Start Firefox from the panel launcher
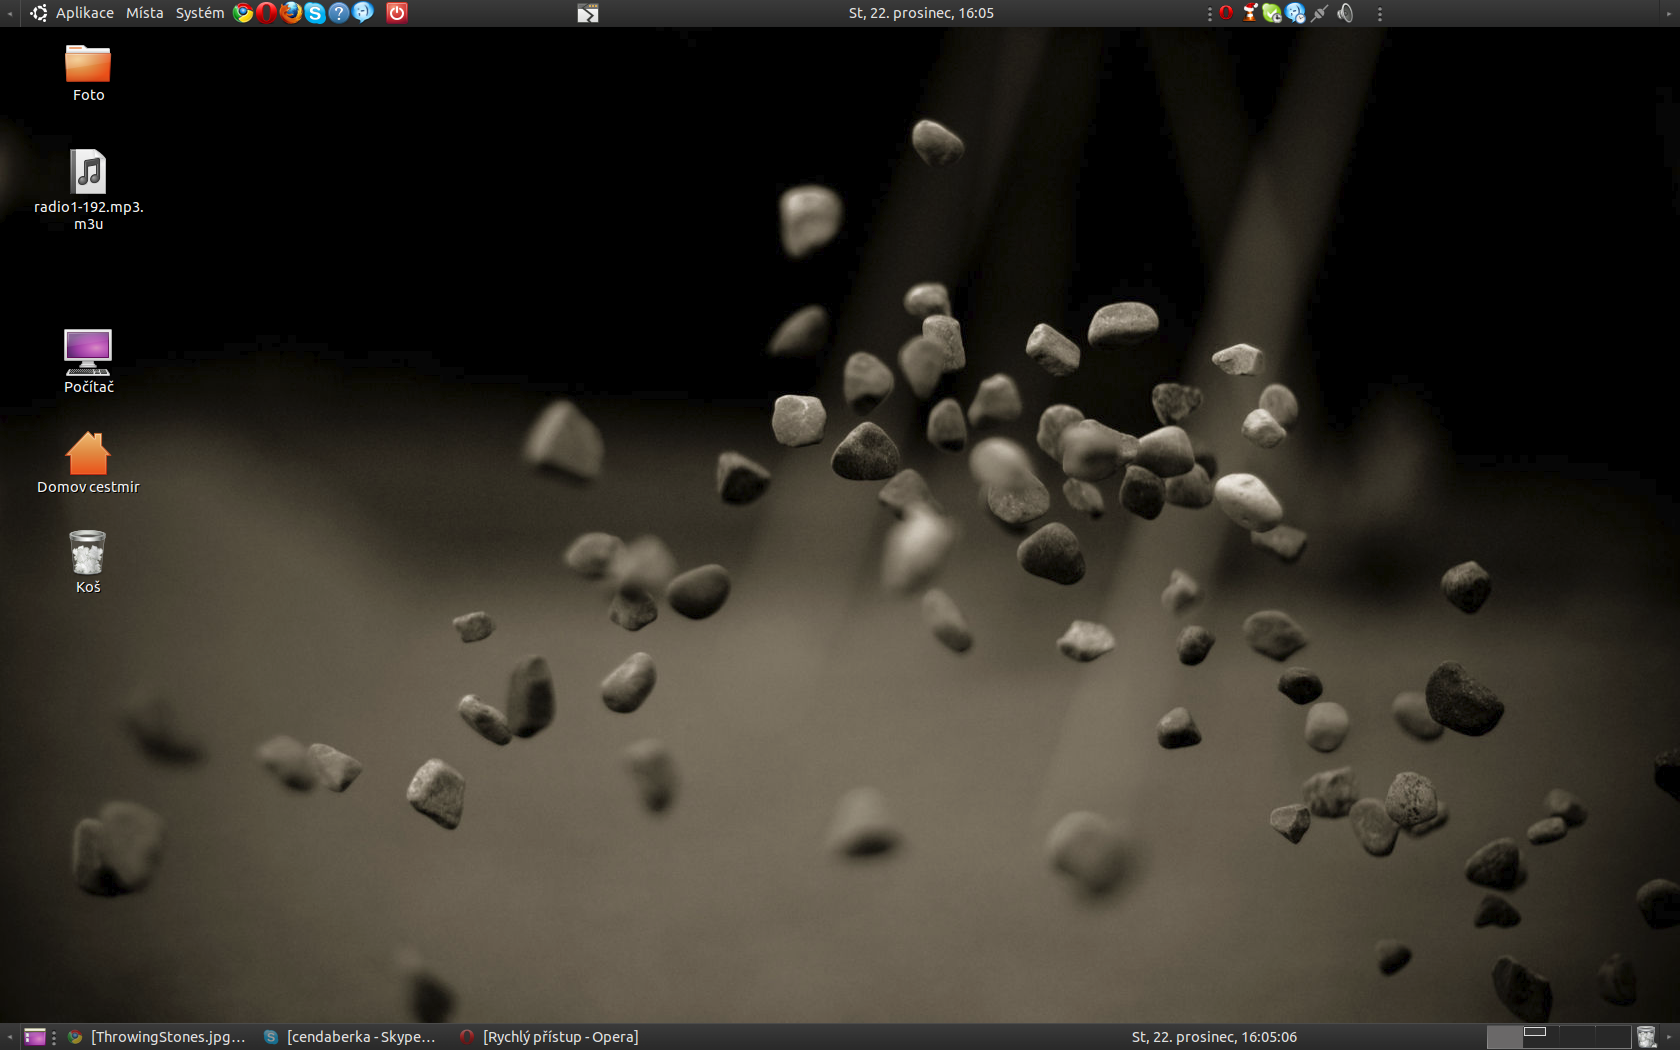The image size is (1680, 1050). pos(291,13)
